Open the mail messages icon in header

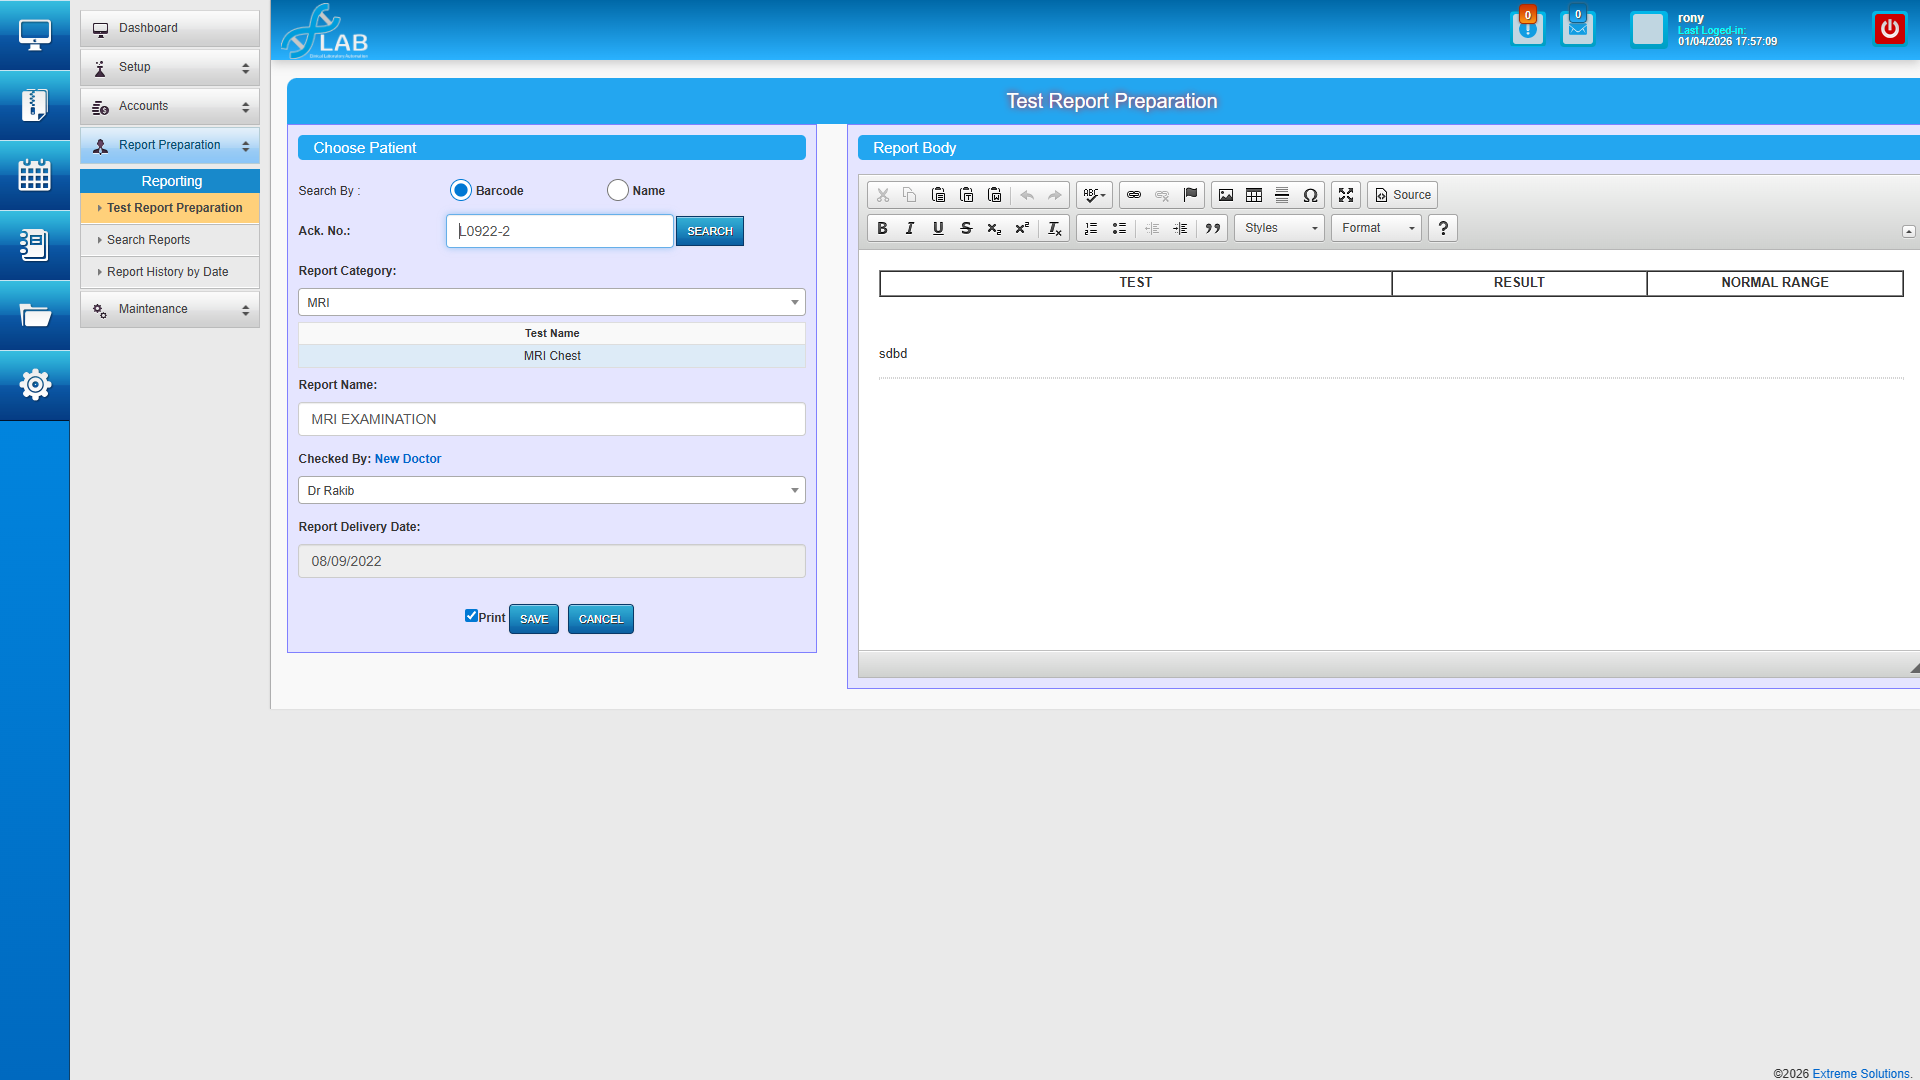(x=1577, y=29)
